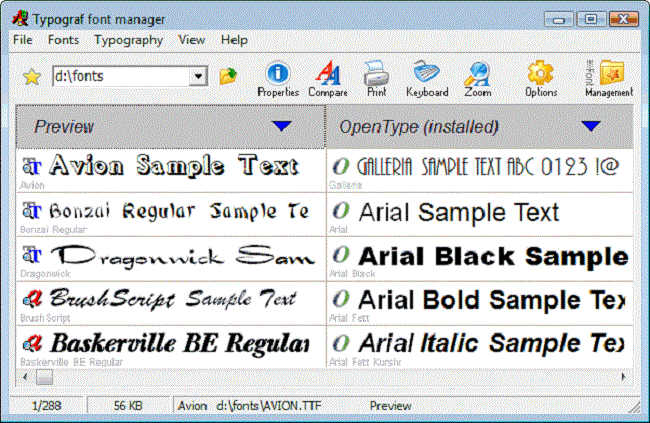The image size is (650, 423).
Task: Click the OpenType icon beside Arial Italic
Action: [x=341, y=343]
